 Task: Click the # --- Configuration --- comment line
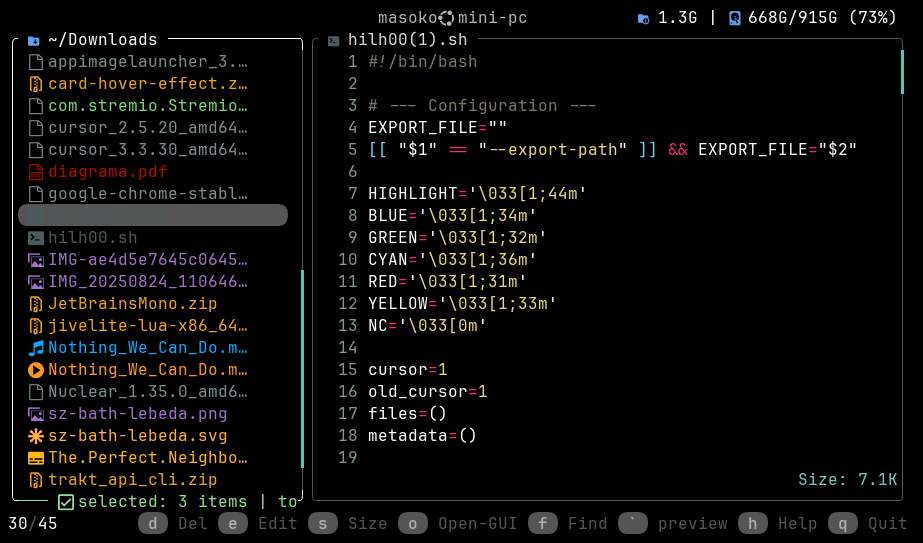pyautogui.click(x=482, y=106)
